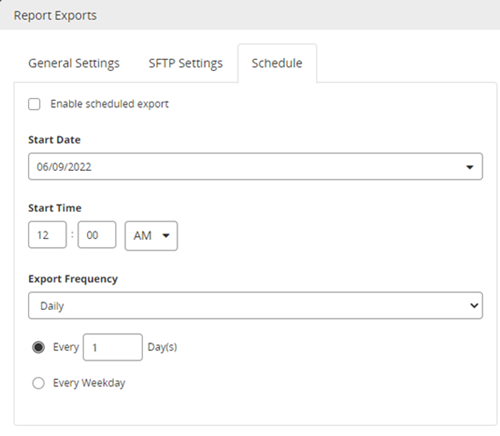Click the Every label beside the day count
500x436 pixels.
66,347
